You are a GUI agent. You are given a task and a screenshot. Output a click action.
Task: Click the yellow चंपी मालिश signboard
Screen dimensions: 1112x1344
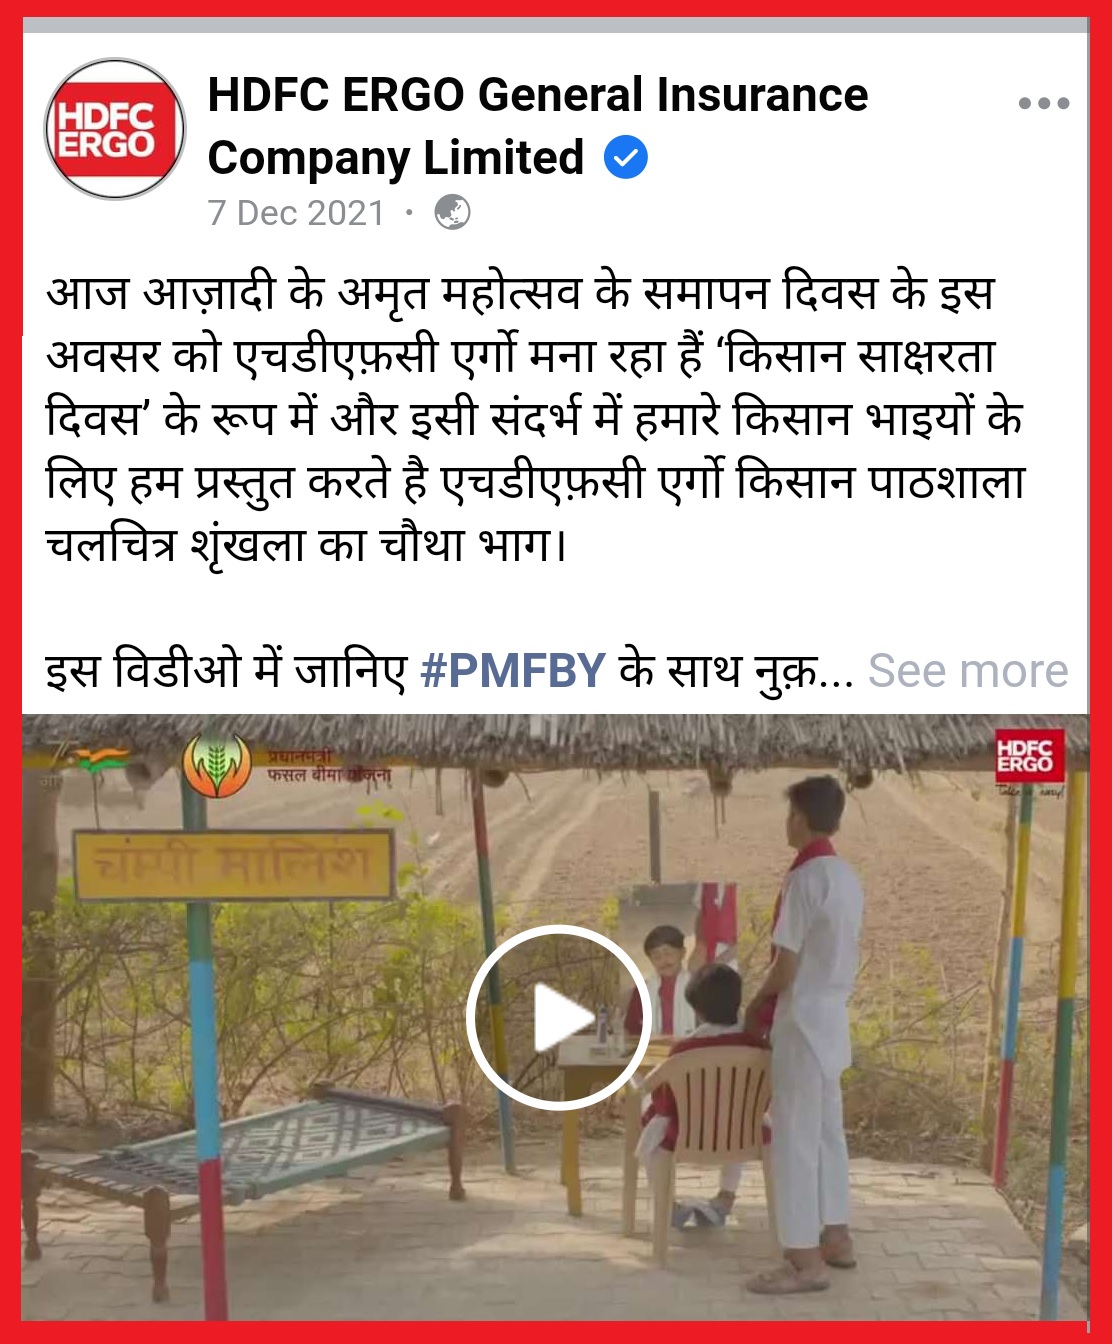[233, 863]
